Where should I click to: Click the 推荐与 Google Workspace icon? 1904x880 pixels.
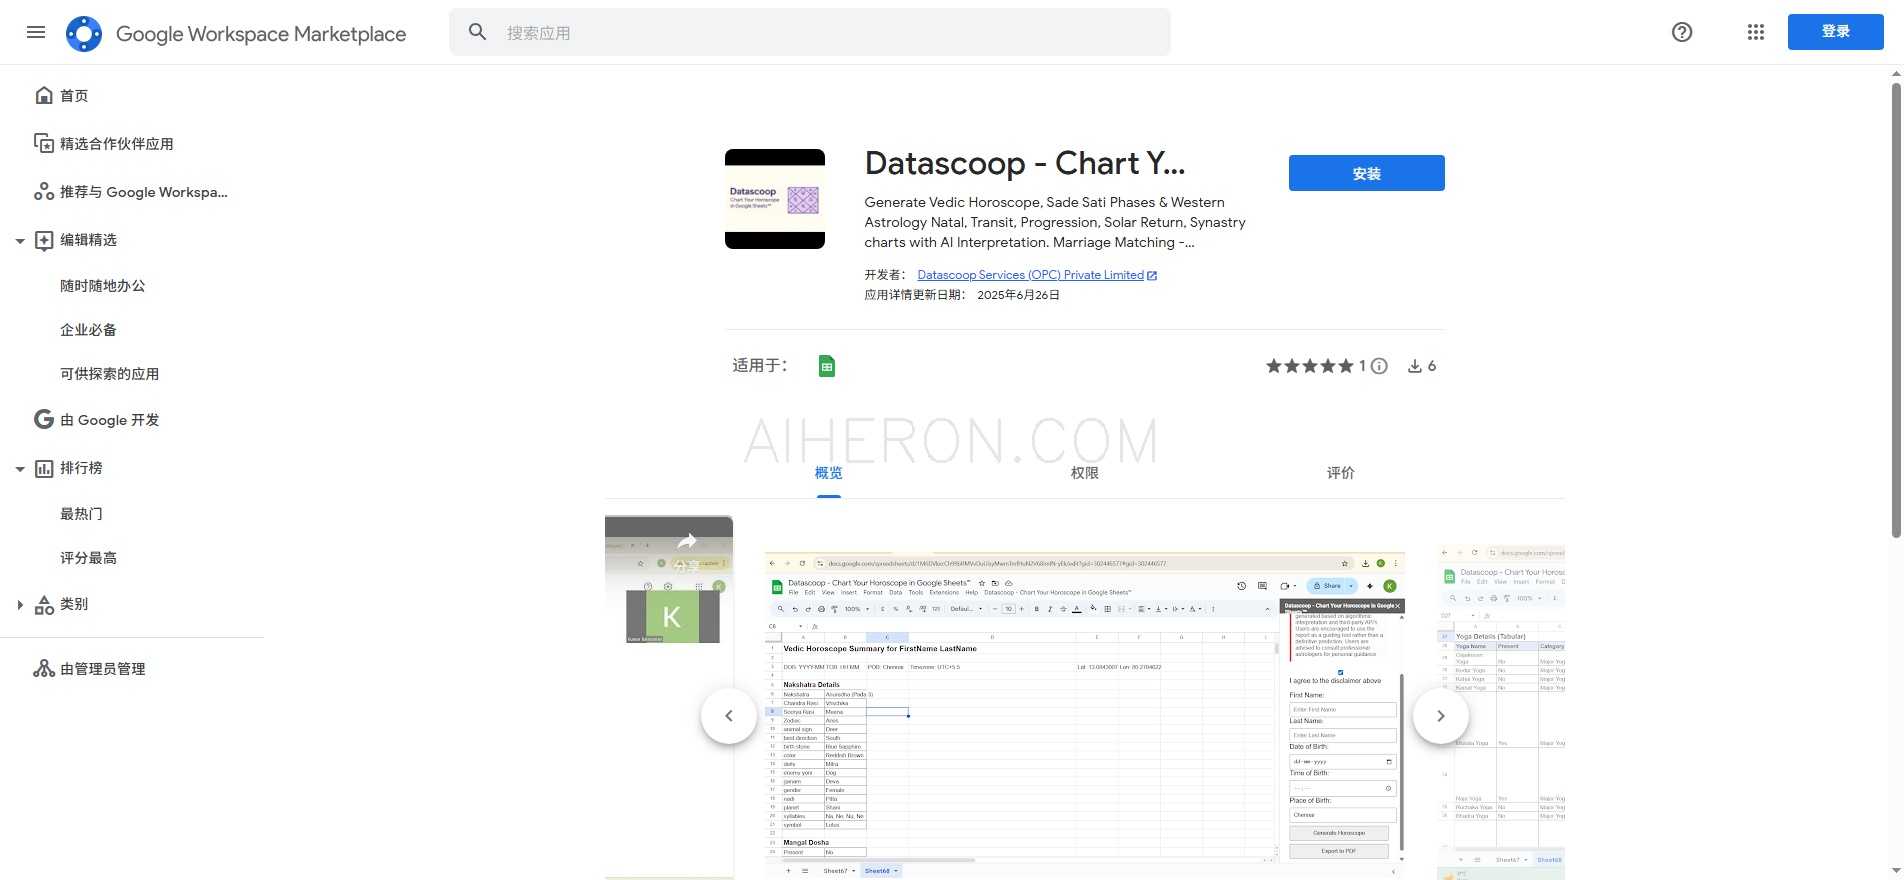click(44, 191)
